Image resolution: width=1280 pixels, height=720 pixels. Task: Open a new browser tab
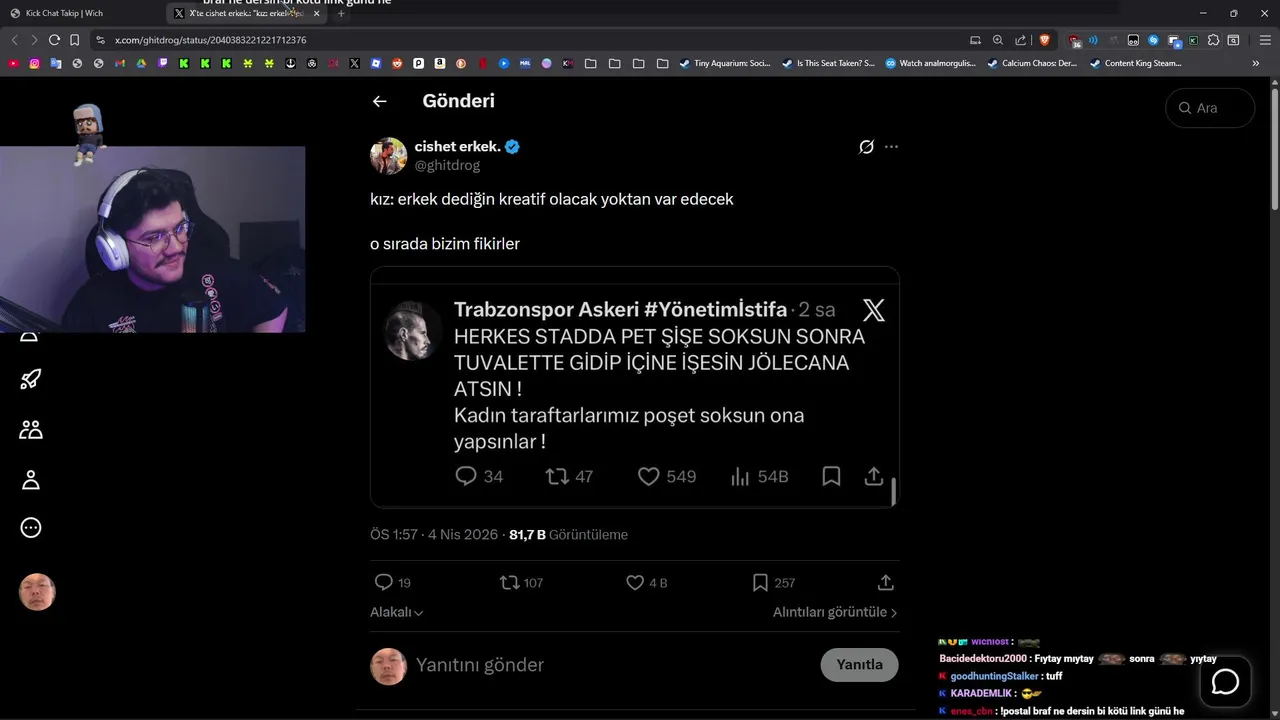coord(341,13)
